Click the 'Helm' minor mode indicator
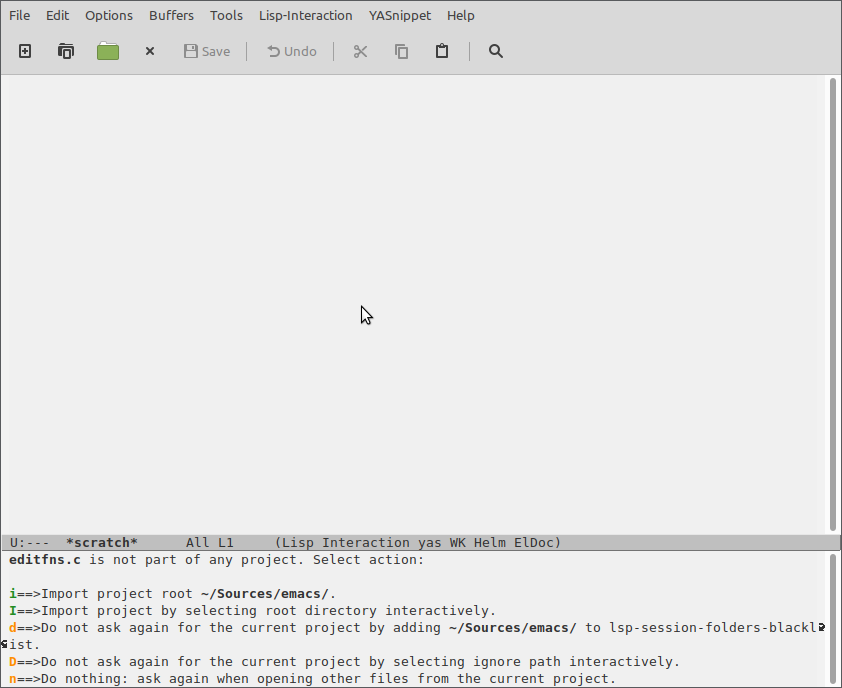 [490, 542]
